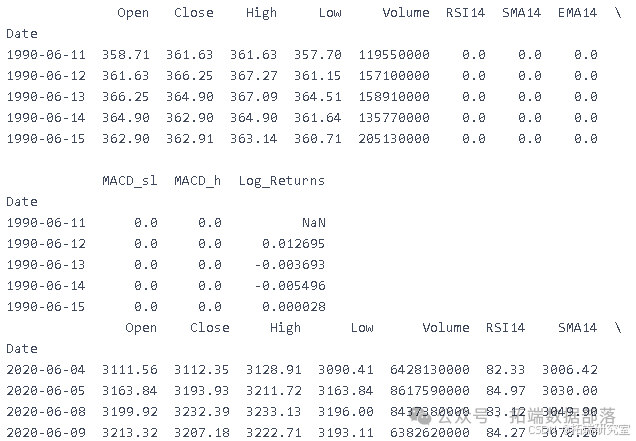This screenshot has height=441, width=636.
Task: Click volume value 157100000
Action: pyautogui.click(x=394, y=76)
